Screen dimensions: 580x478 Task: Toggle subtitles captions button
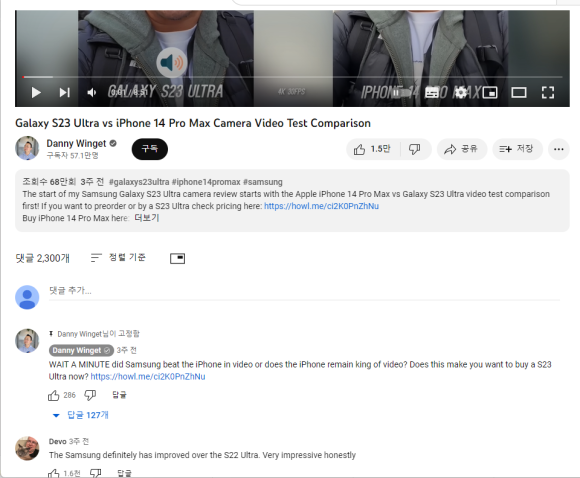432,92
